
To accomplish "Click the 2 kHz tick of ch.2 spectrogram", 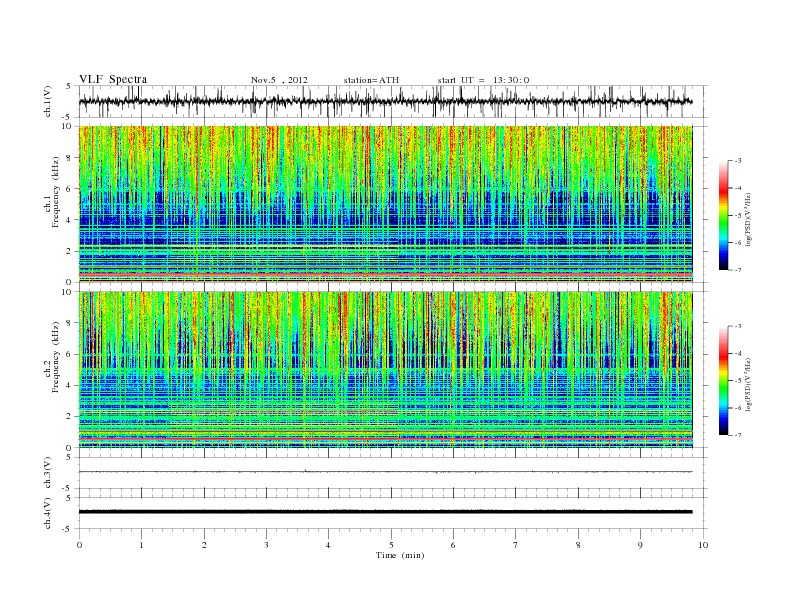I will pyautogui.click(x=69, y=417).
